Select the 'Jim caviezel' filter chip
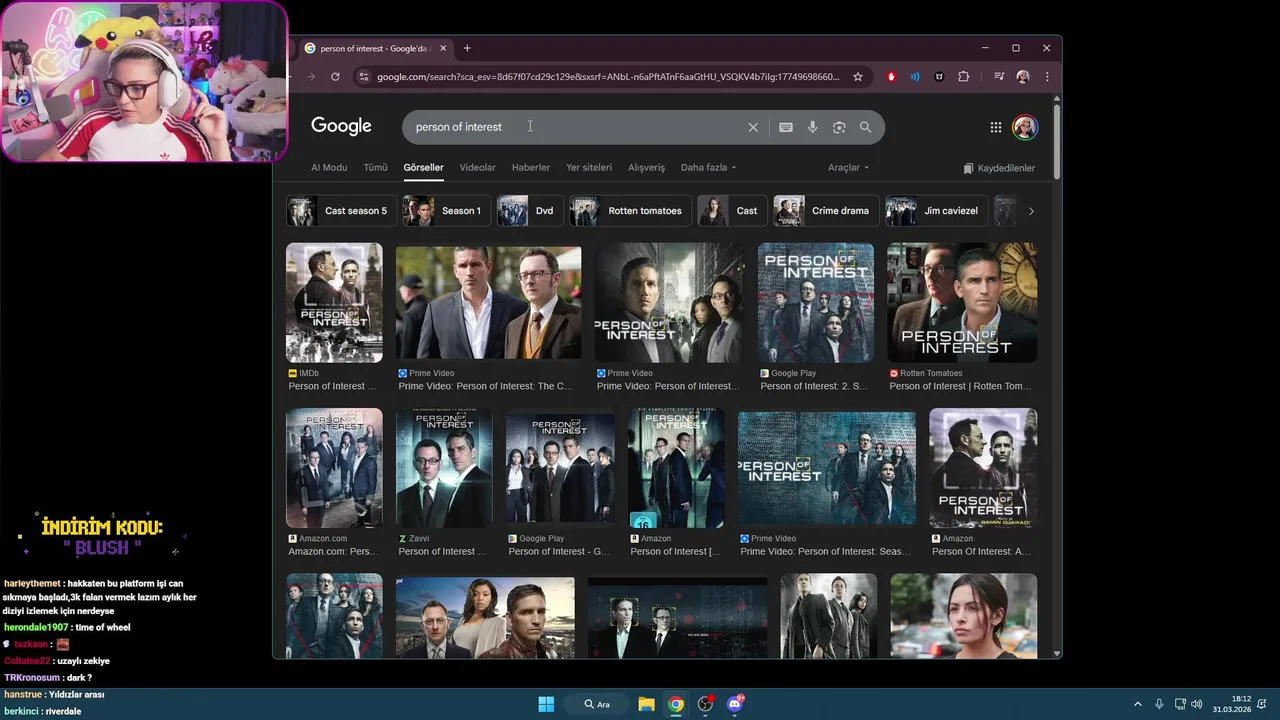Screen dimensions: 1280x720 (x=937, y=211)
